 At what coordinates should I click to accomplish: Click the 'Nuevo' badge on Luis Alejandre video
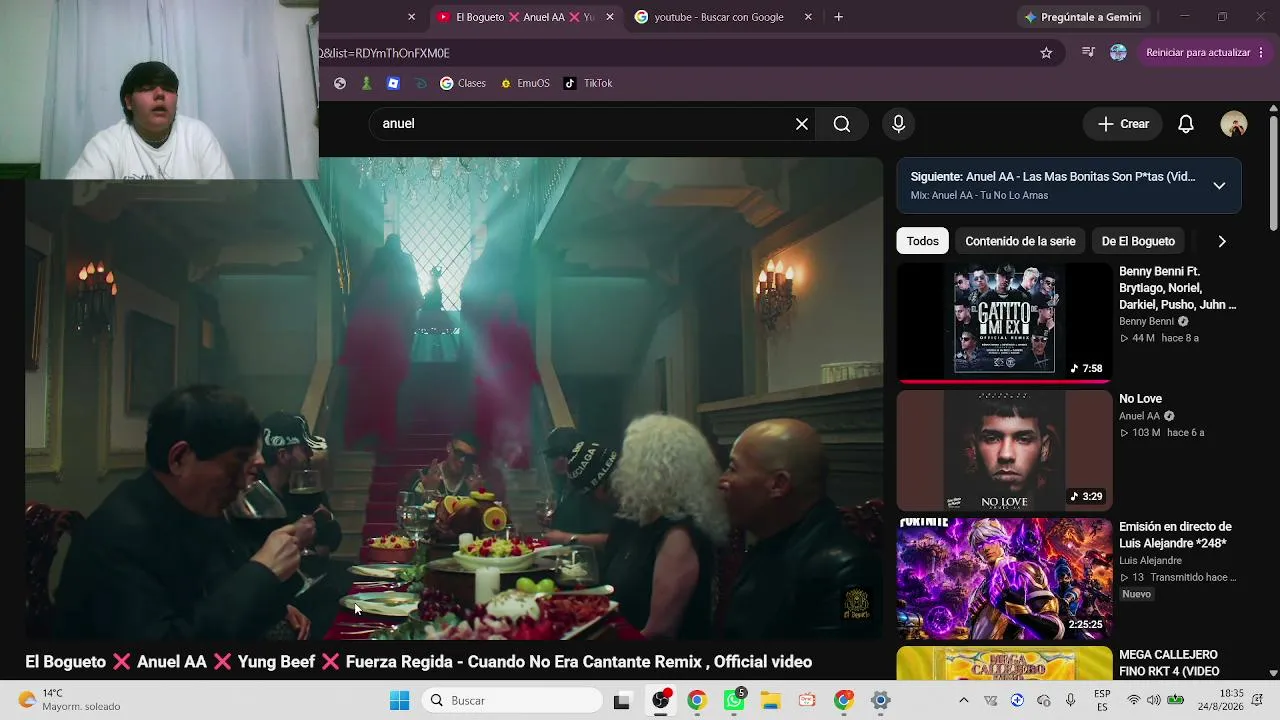click(x=1136, y=594)
